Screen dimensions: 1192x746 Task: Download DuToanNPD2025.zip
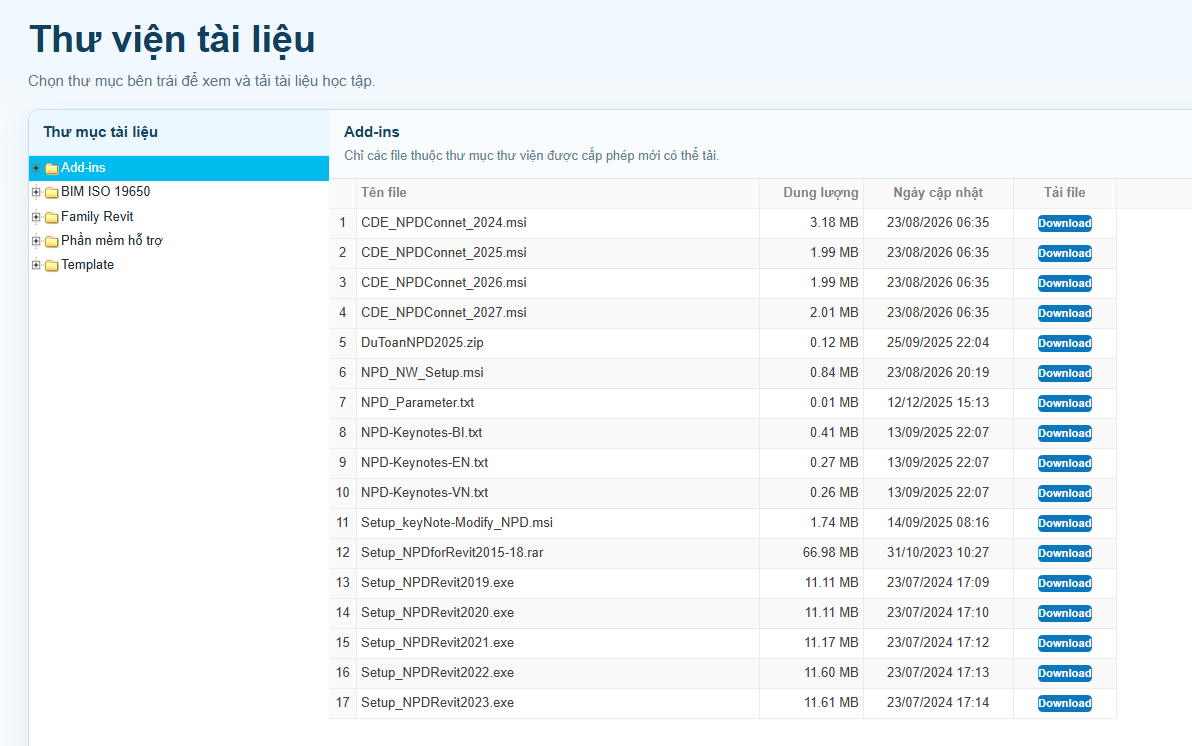[x=1064, y=343]
